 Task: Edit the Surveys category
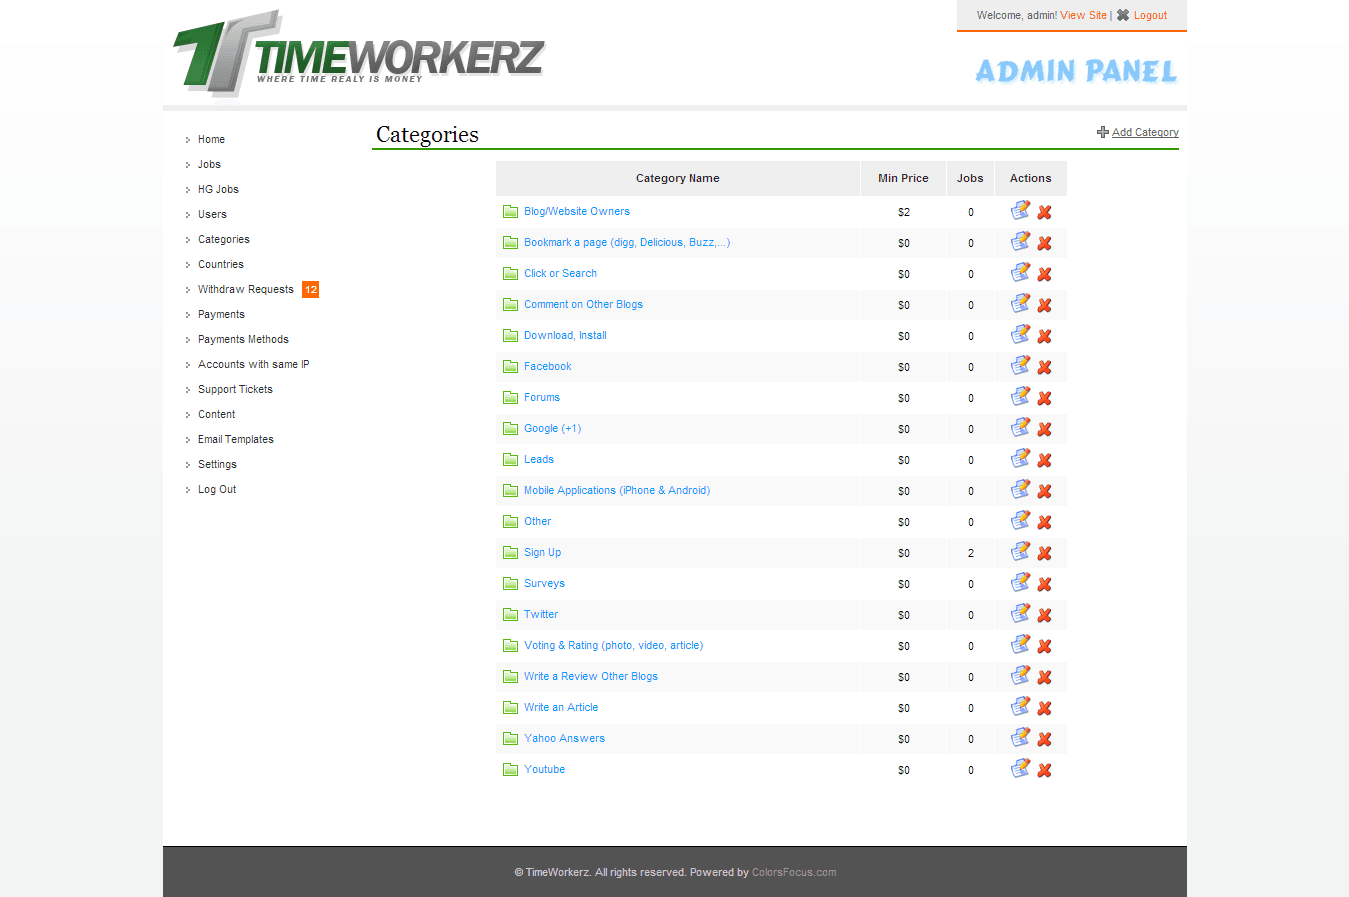[x=1020, y=583]
